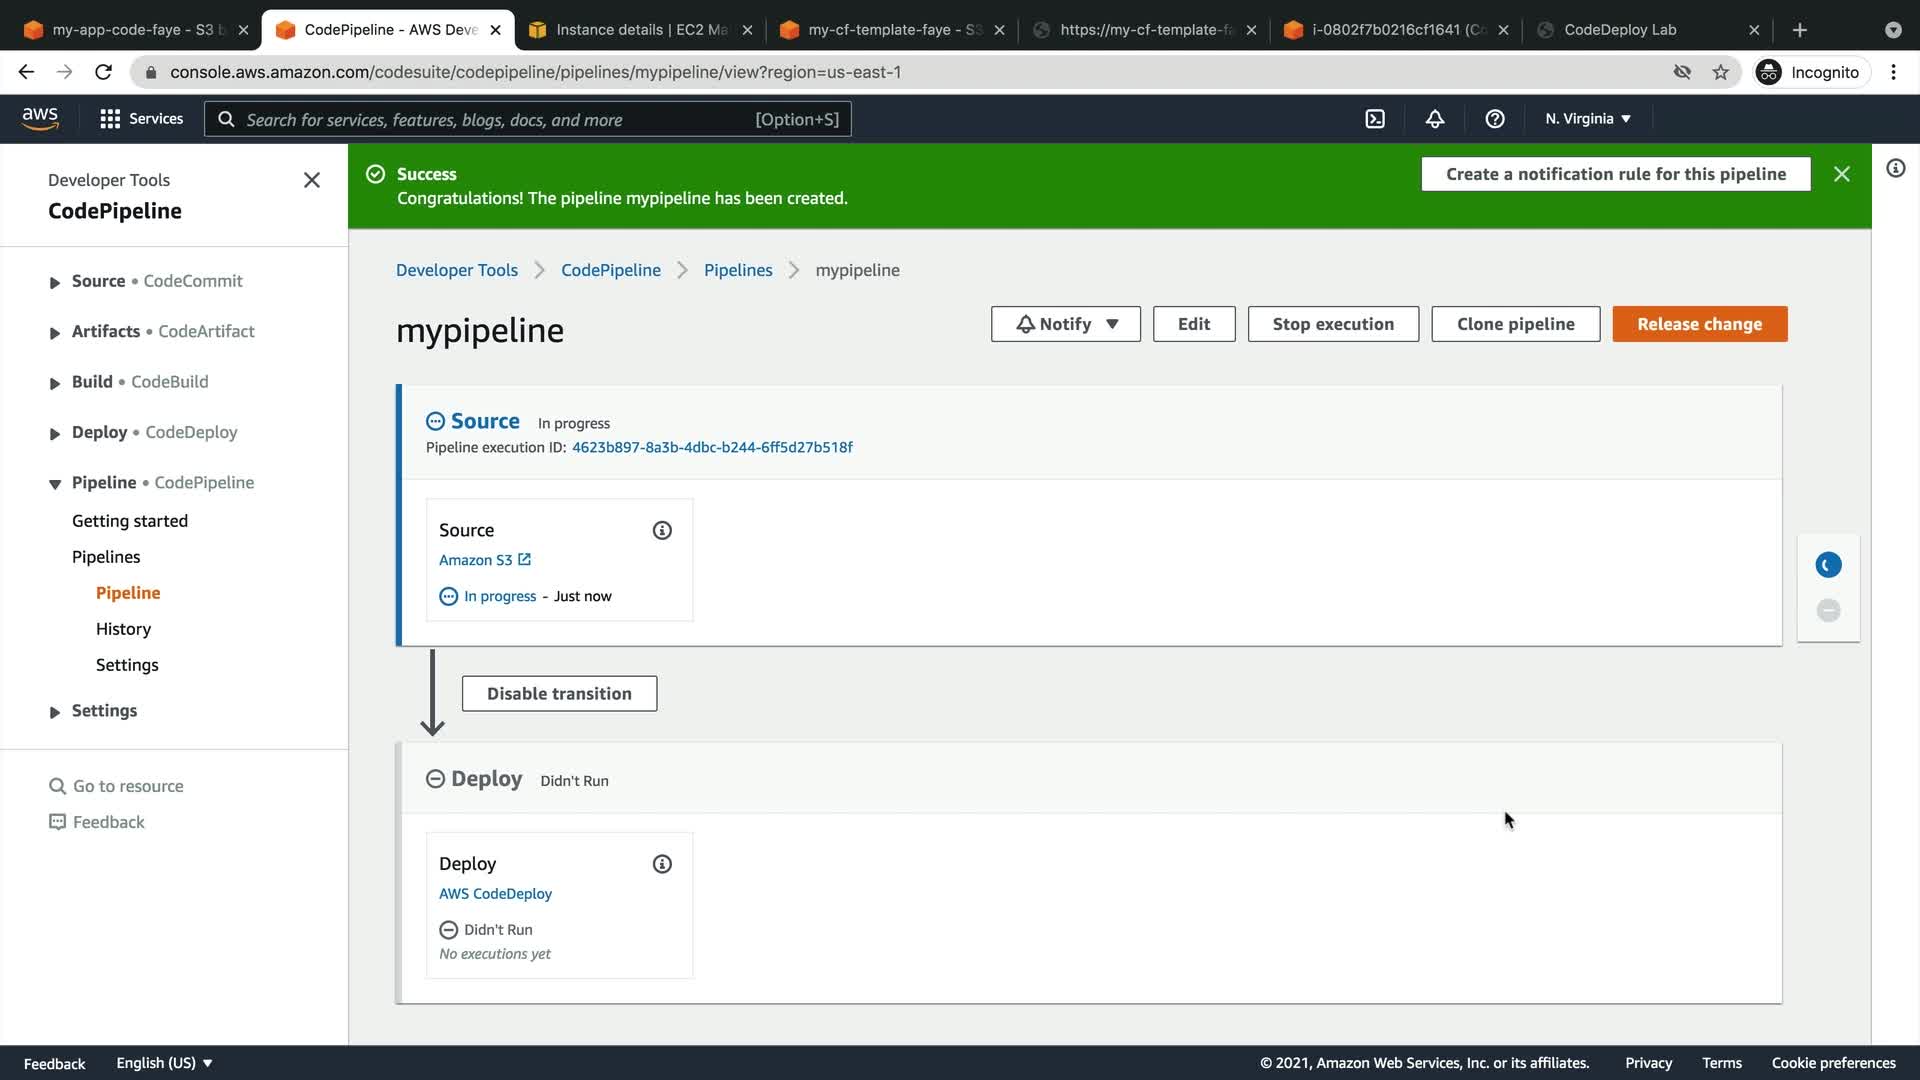
Task: Open History in the sidebar
Action: tap(123, 629)
